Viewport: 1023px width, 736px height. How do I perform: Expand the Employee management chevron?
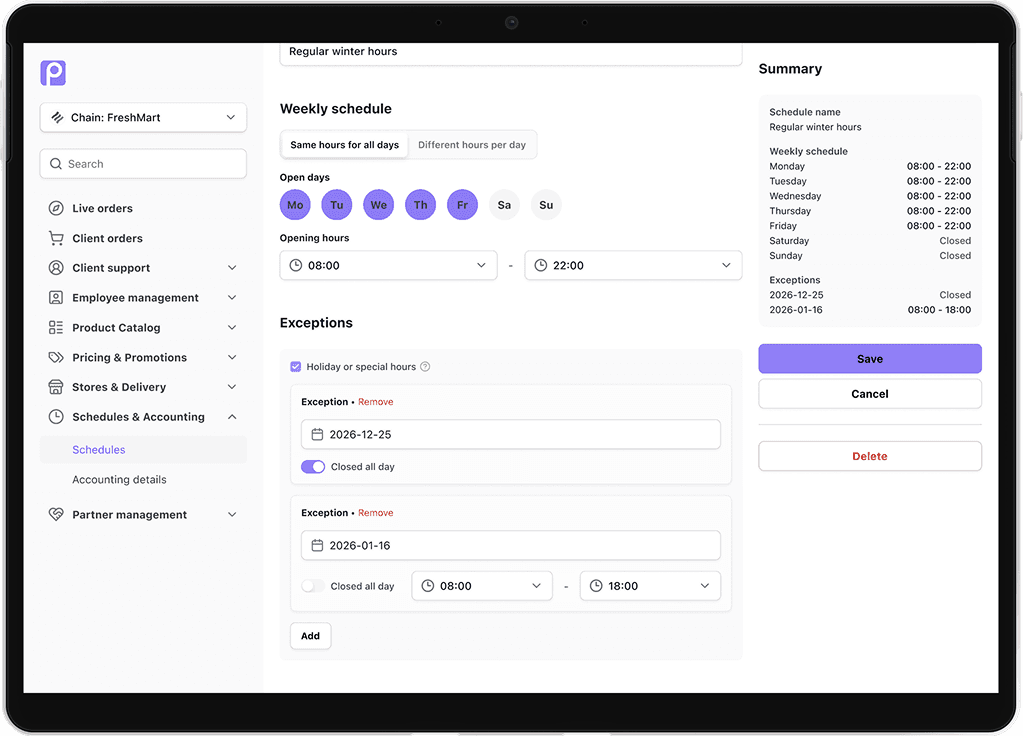232,298
